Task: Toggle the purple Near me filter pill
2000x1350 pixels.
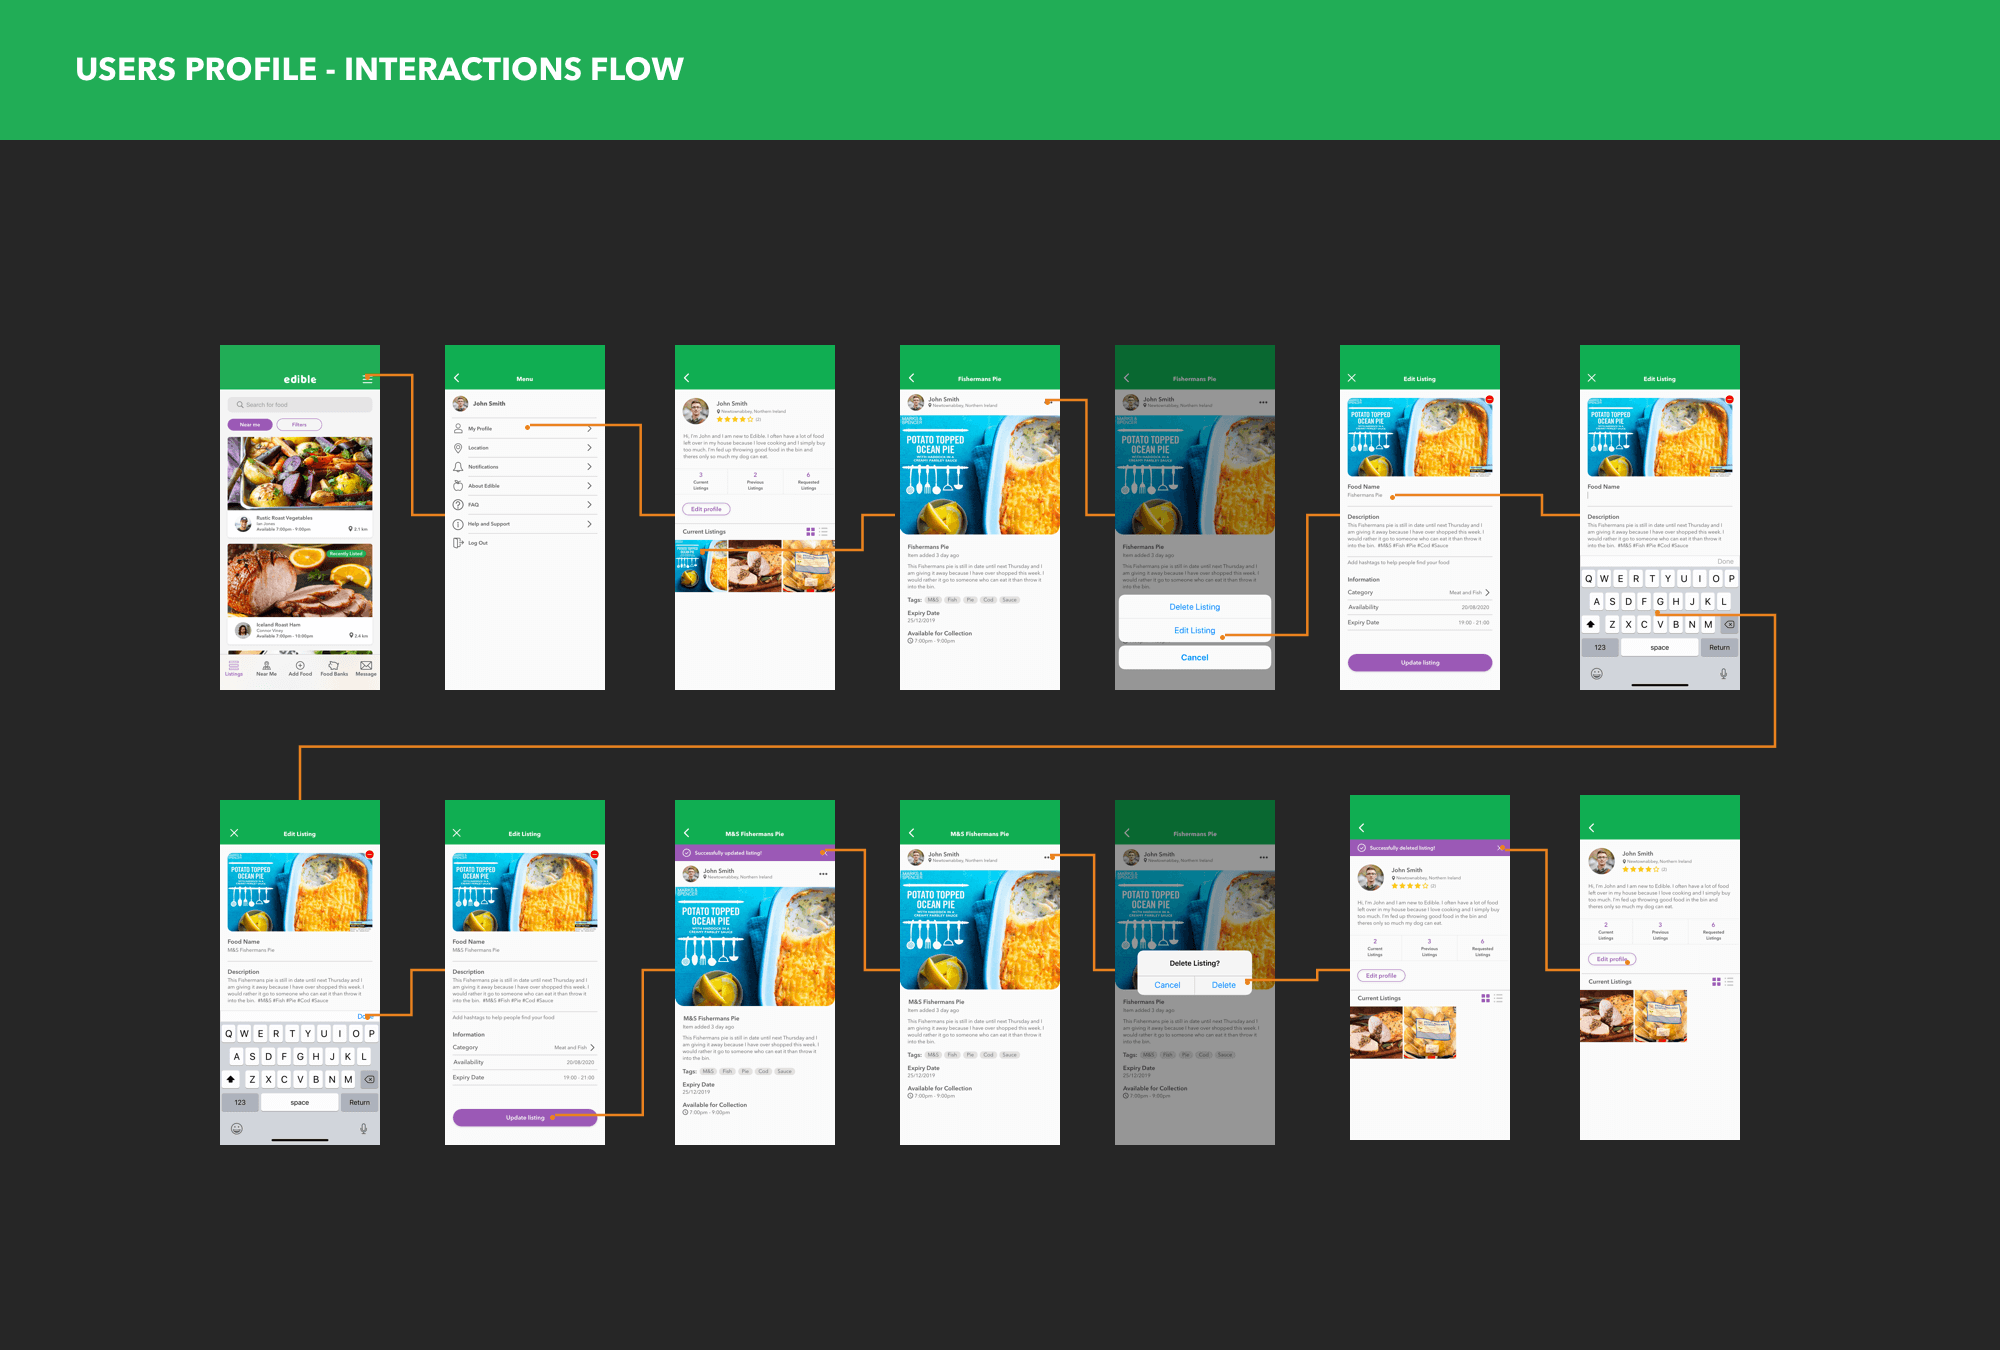Action: pos(250,425)
